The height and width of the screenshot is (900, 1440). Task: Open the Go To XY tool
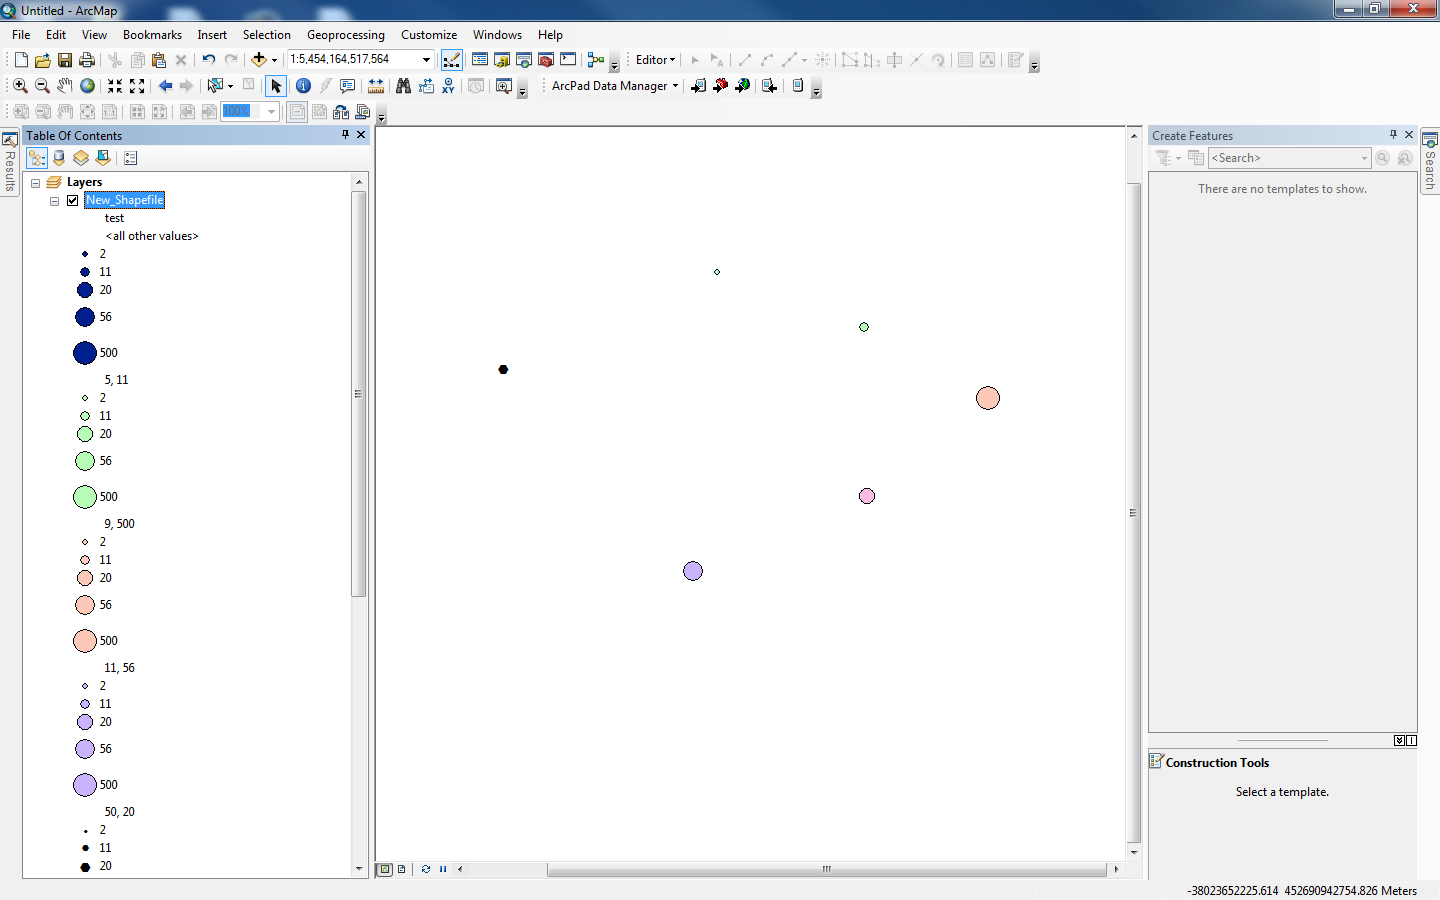pyautogui.click(x=448, y=86)
